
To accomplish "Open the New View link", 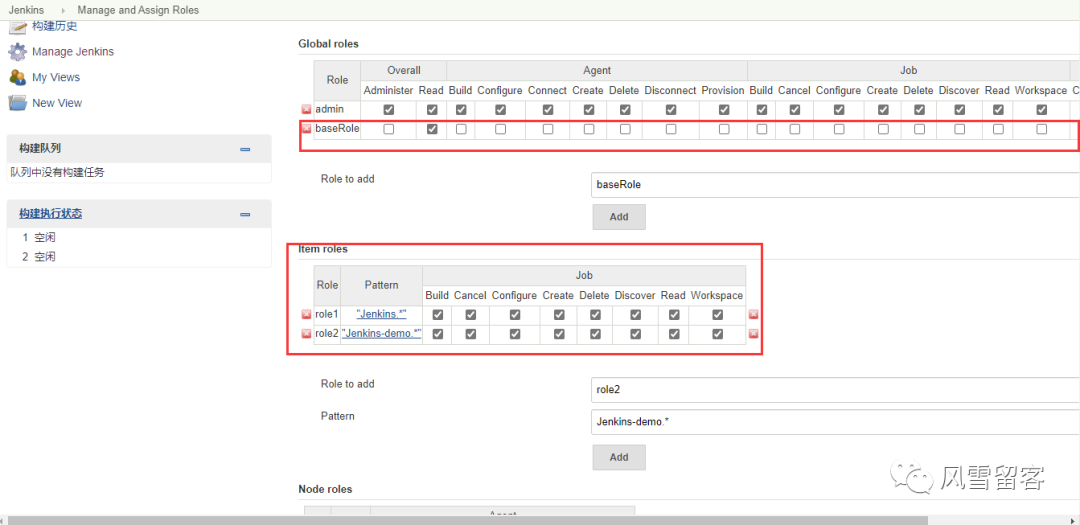I will [57, 103].
